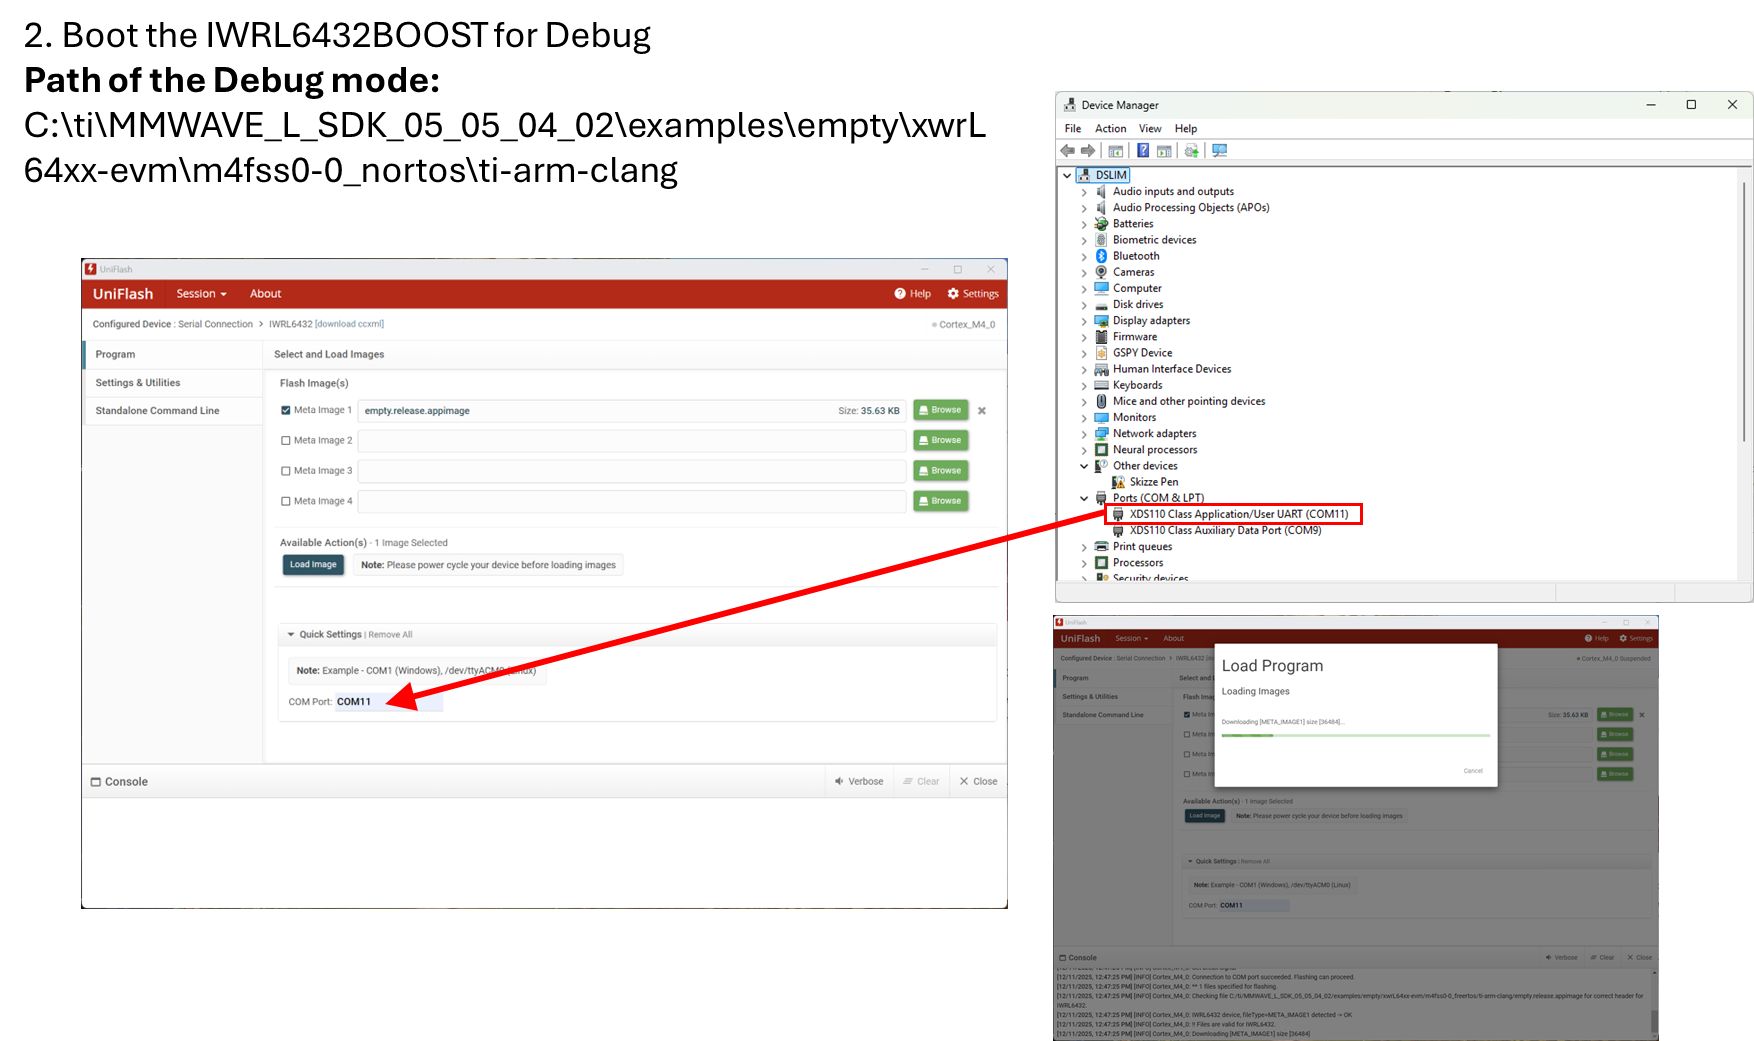Click Remove All in Quick Settings
The width and height of the screenshot is (1754, 1041).
[390, 635]
